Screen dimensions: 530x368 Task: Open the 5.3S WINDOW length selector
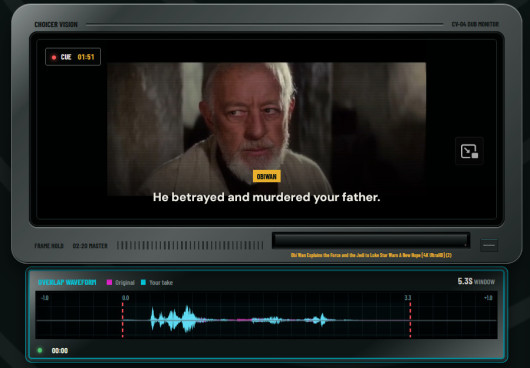tap(476, 281)
